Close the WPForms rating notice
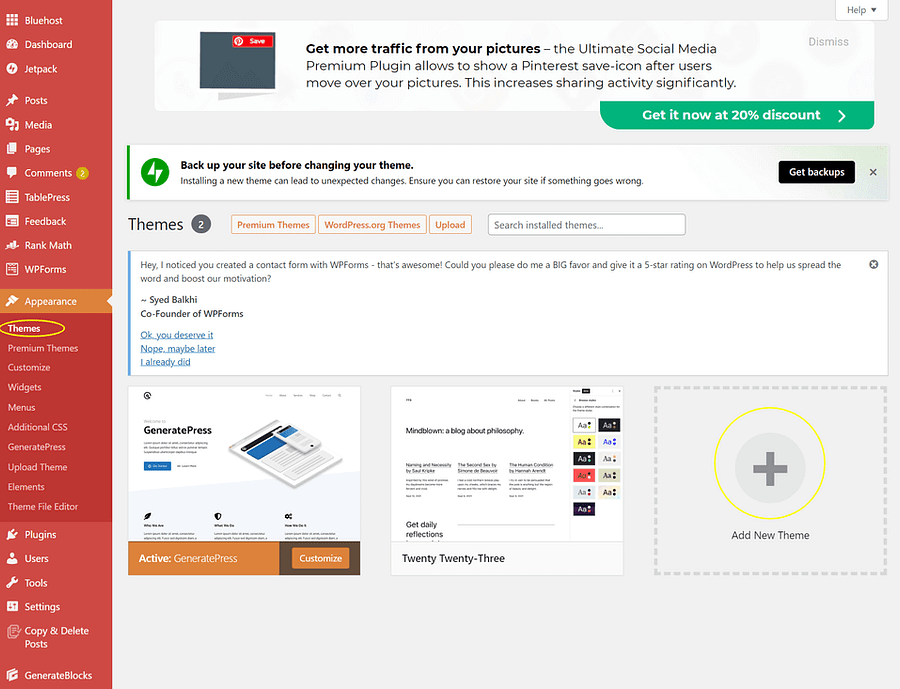900x689 pixels. click(873, 265)
